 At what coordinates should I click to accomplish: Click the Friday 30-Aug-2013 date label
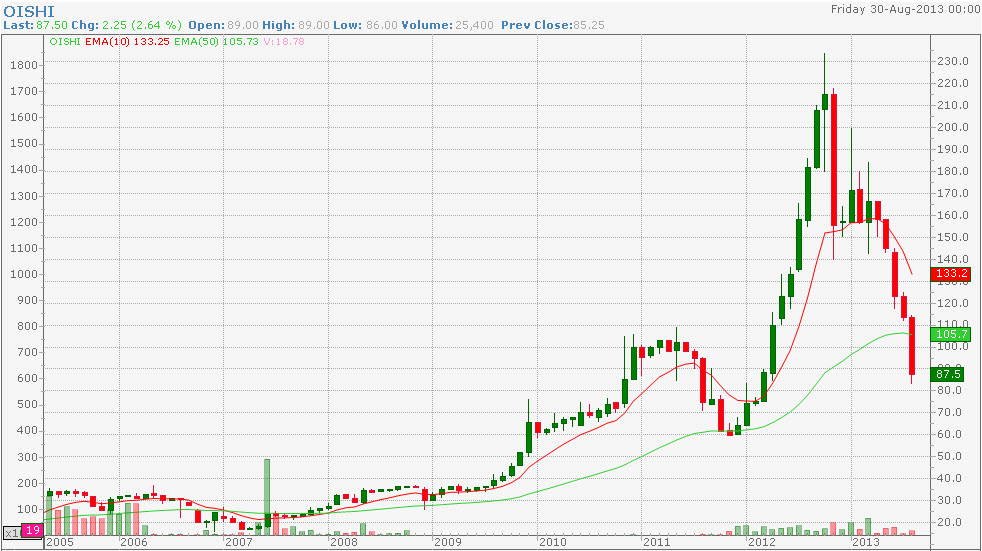pyautogui.click(x=904, y=9)
